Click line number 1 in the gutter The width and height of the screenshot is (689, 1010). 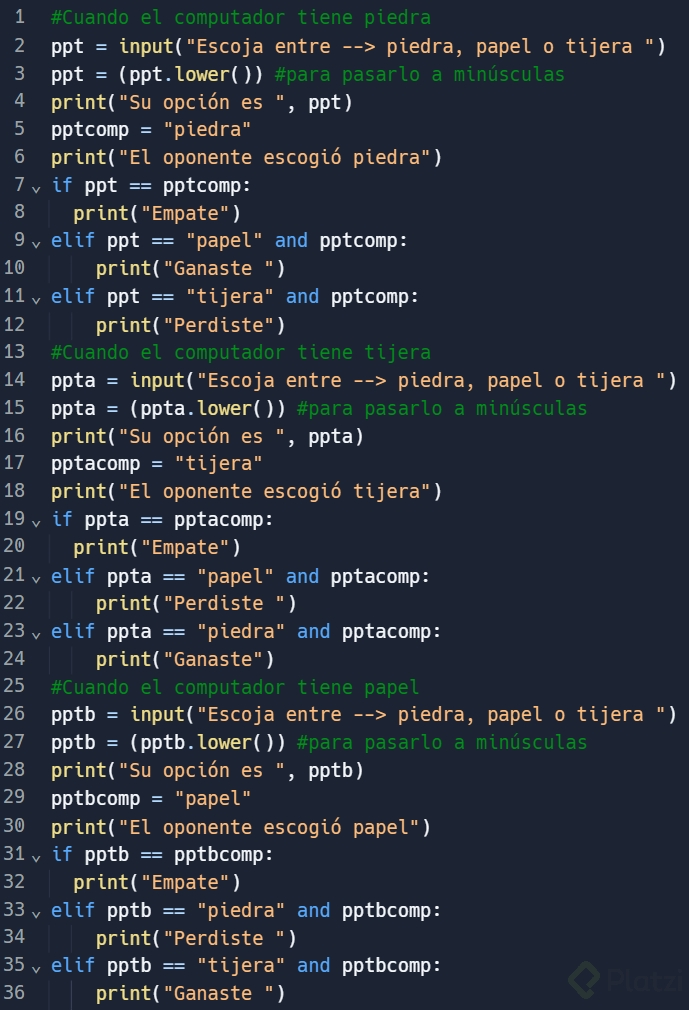coord(20,17)
